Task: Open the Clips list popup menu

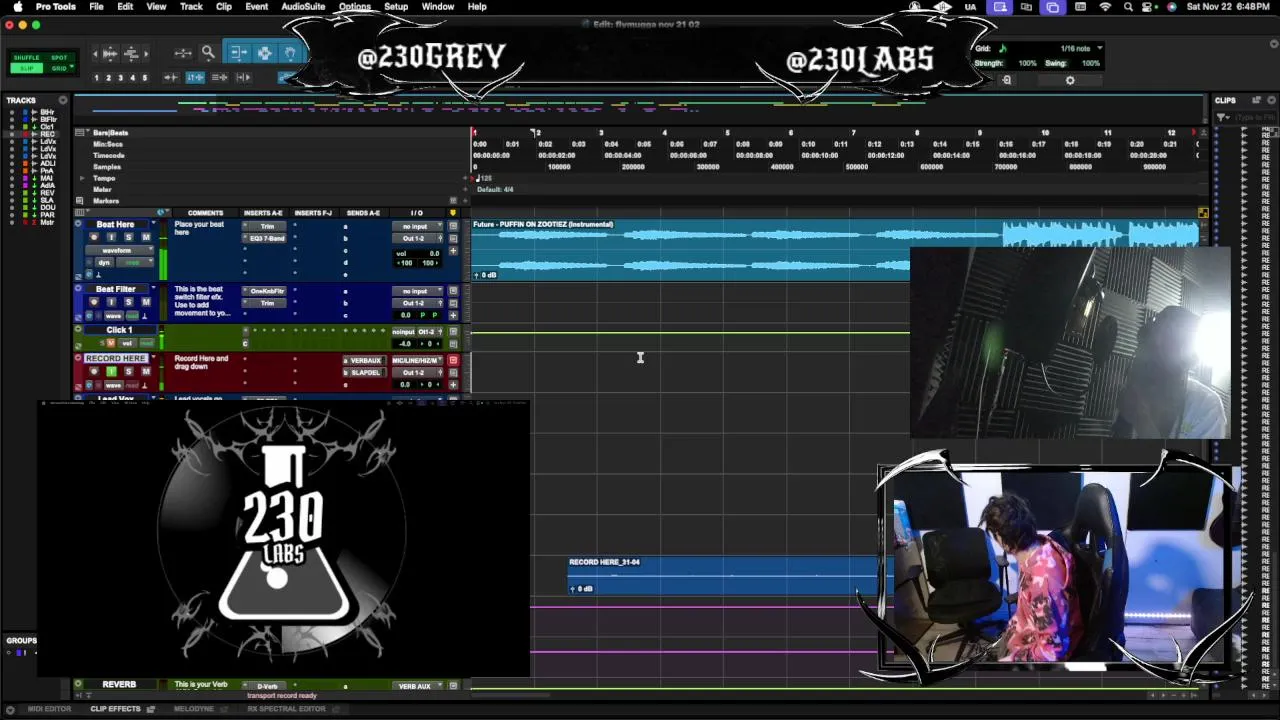Action: pyautogui.click(x=1272, y=100)
